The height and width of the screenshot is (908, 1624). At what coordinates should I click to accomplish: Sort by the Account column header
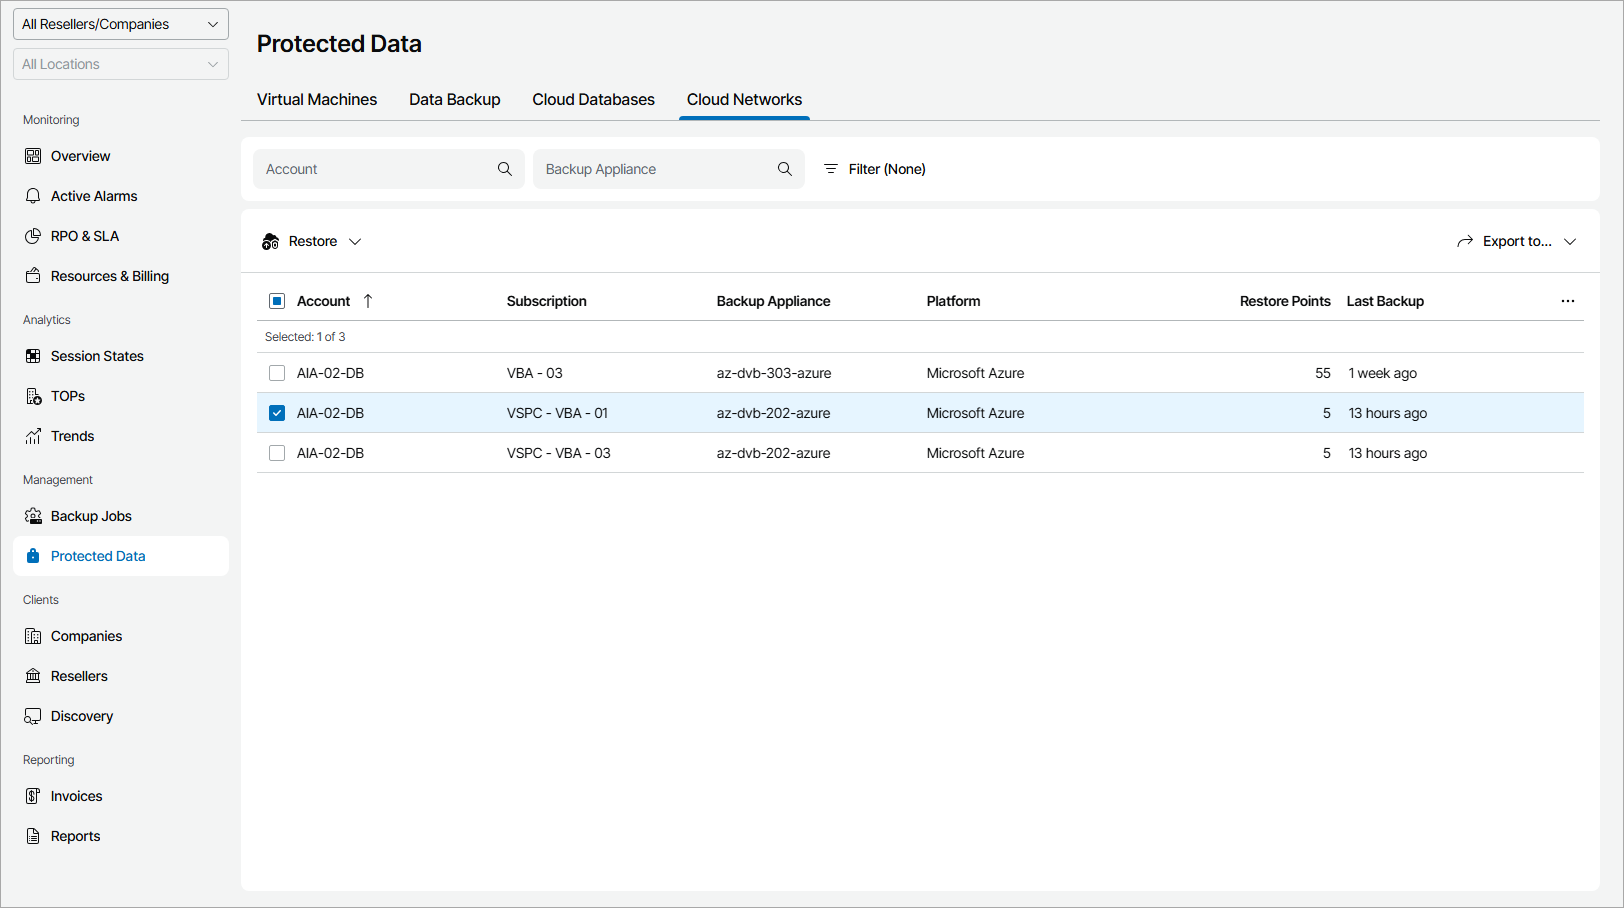[324, 301]
